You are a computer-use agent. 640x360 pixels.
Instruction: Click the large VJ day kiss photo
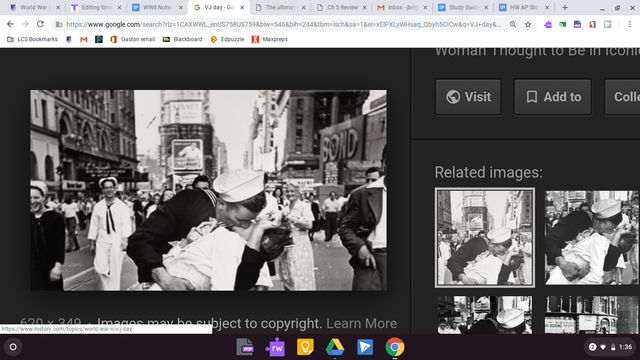coord(208,190)
